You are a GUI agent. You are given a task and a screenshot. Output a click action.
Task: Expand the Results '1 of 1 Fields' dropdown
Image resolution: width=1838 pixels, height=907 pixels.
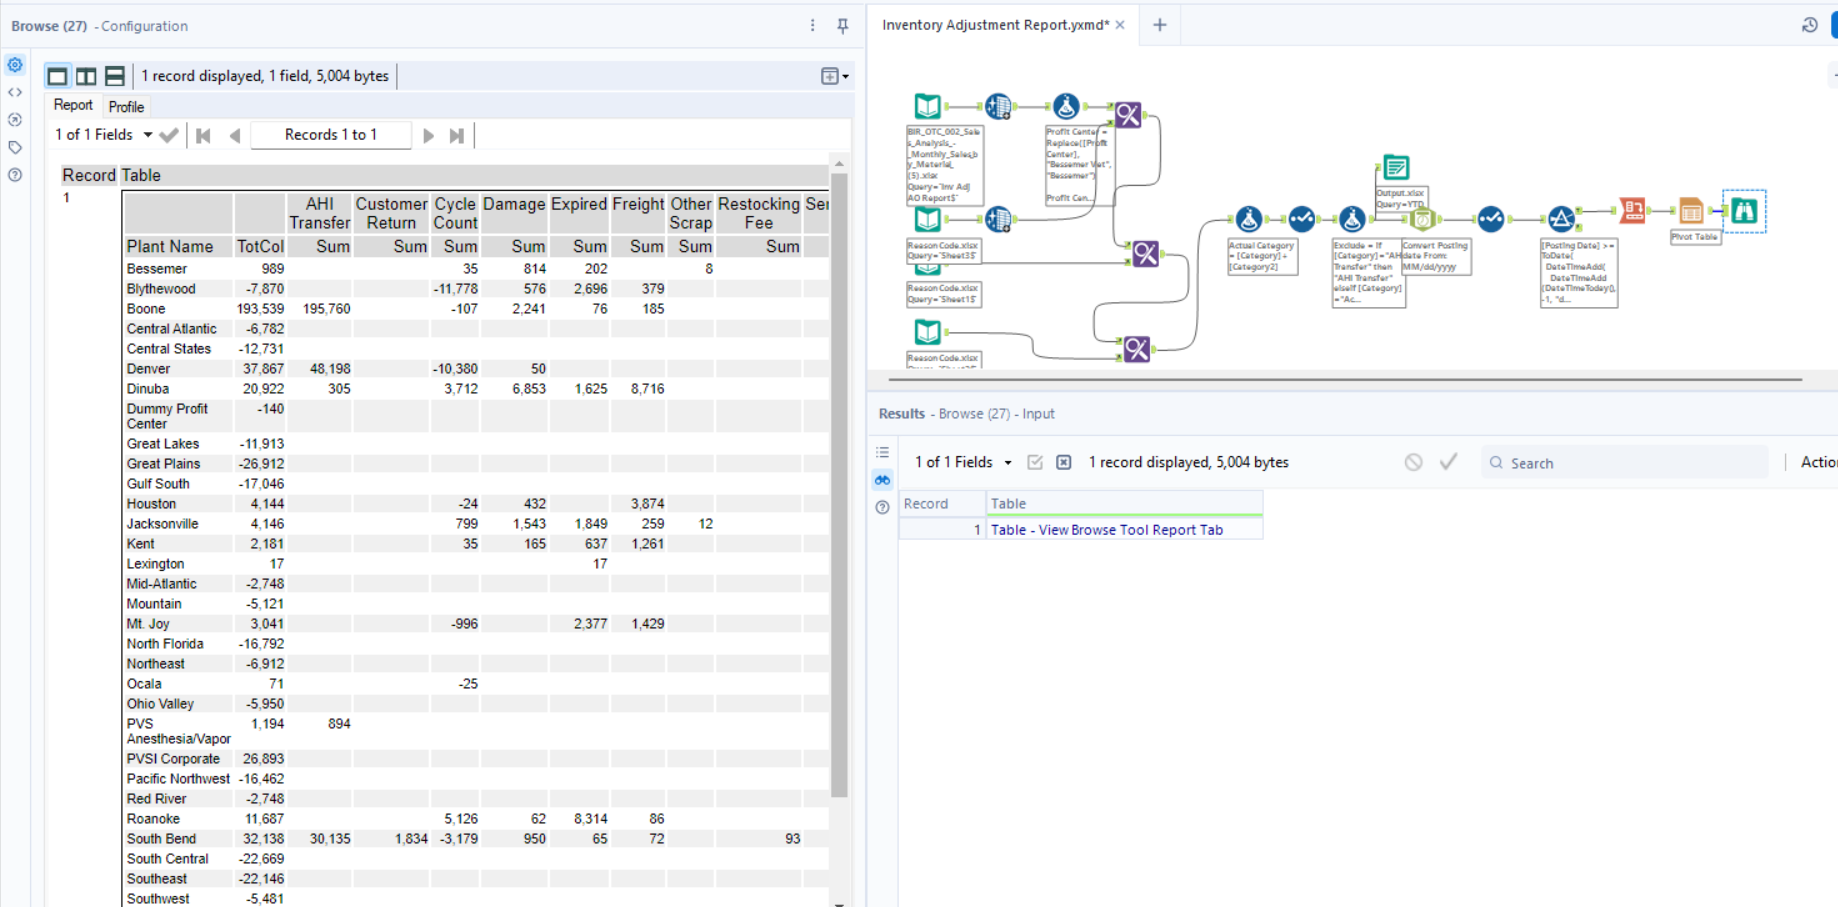click(x=1007, y=463)
